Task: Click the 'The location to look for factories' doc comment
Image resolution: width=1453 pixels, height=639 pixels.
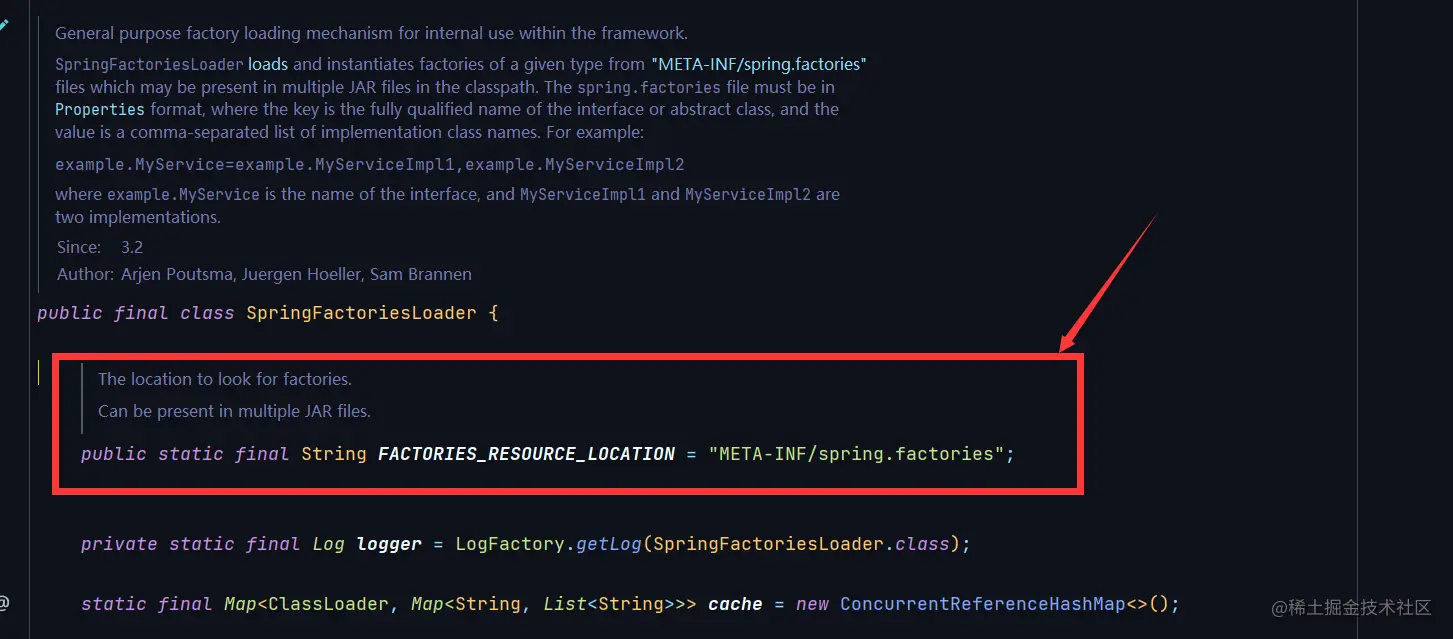Action: [225, 379]
